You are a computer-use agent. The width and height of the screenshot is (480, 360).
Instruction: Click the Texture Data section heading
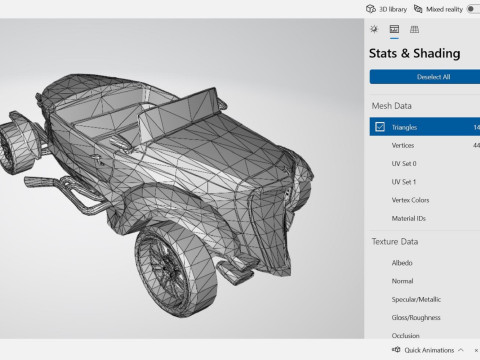[x=395, y=242]
